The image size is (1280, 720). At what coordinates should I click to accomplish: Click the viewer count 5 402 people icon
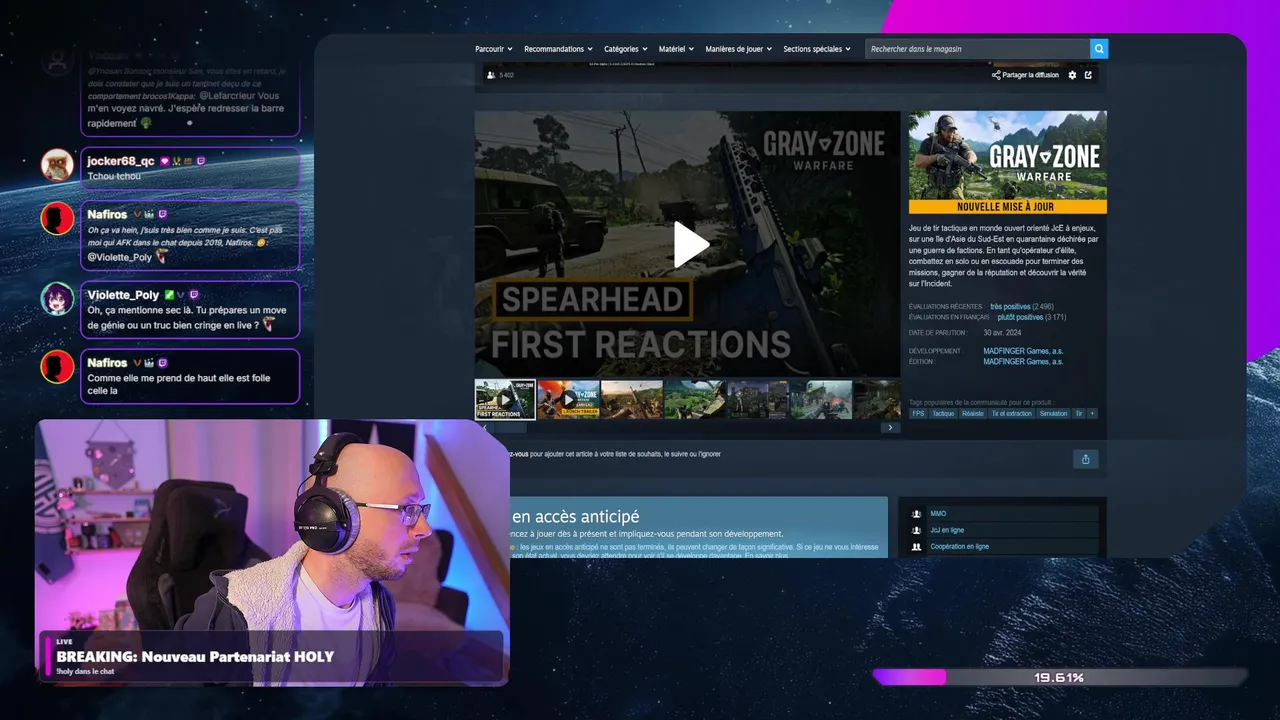(491, 75)
